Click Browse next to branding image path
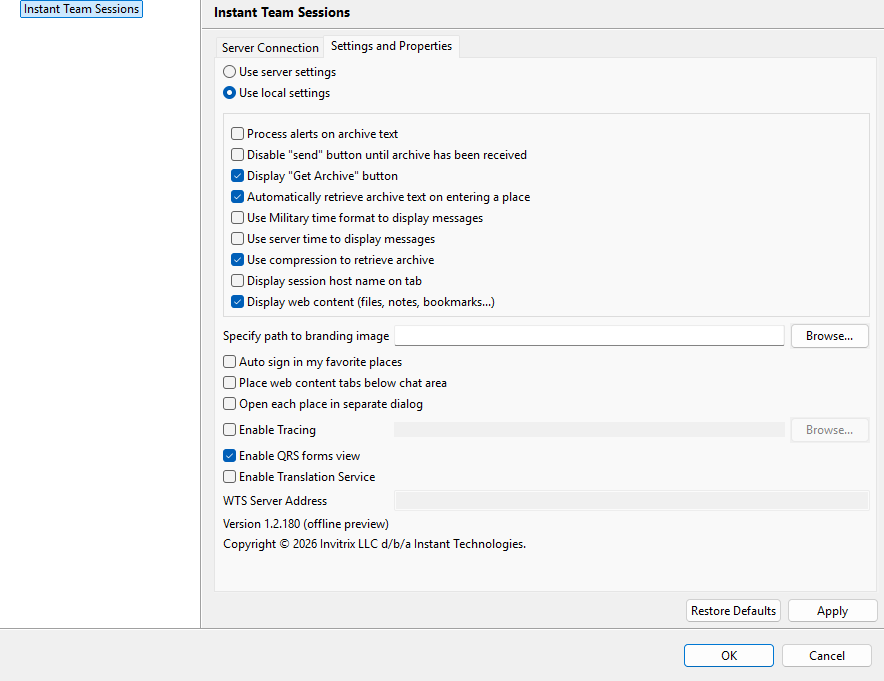The image size is (884, 681). 829,336
